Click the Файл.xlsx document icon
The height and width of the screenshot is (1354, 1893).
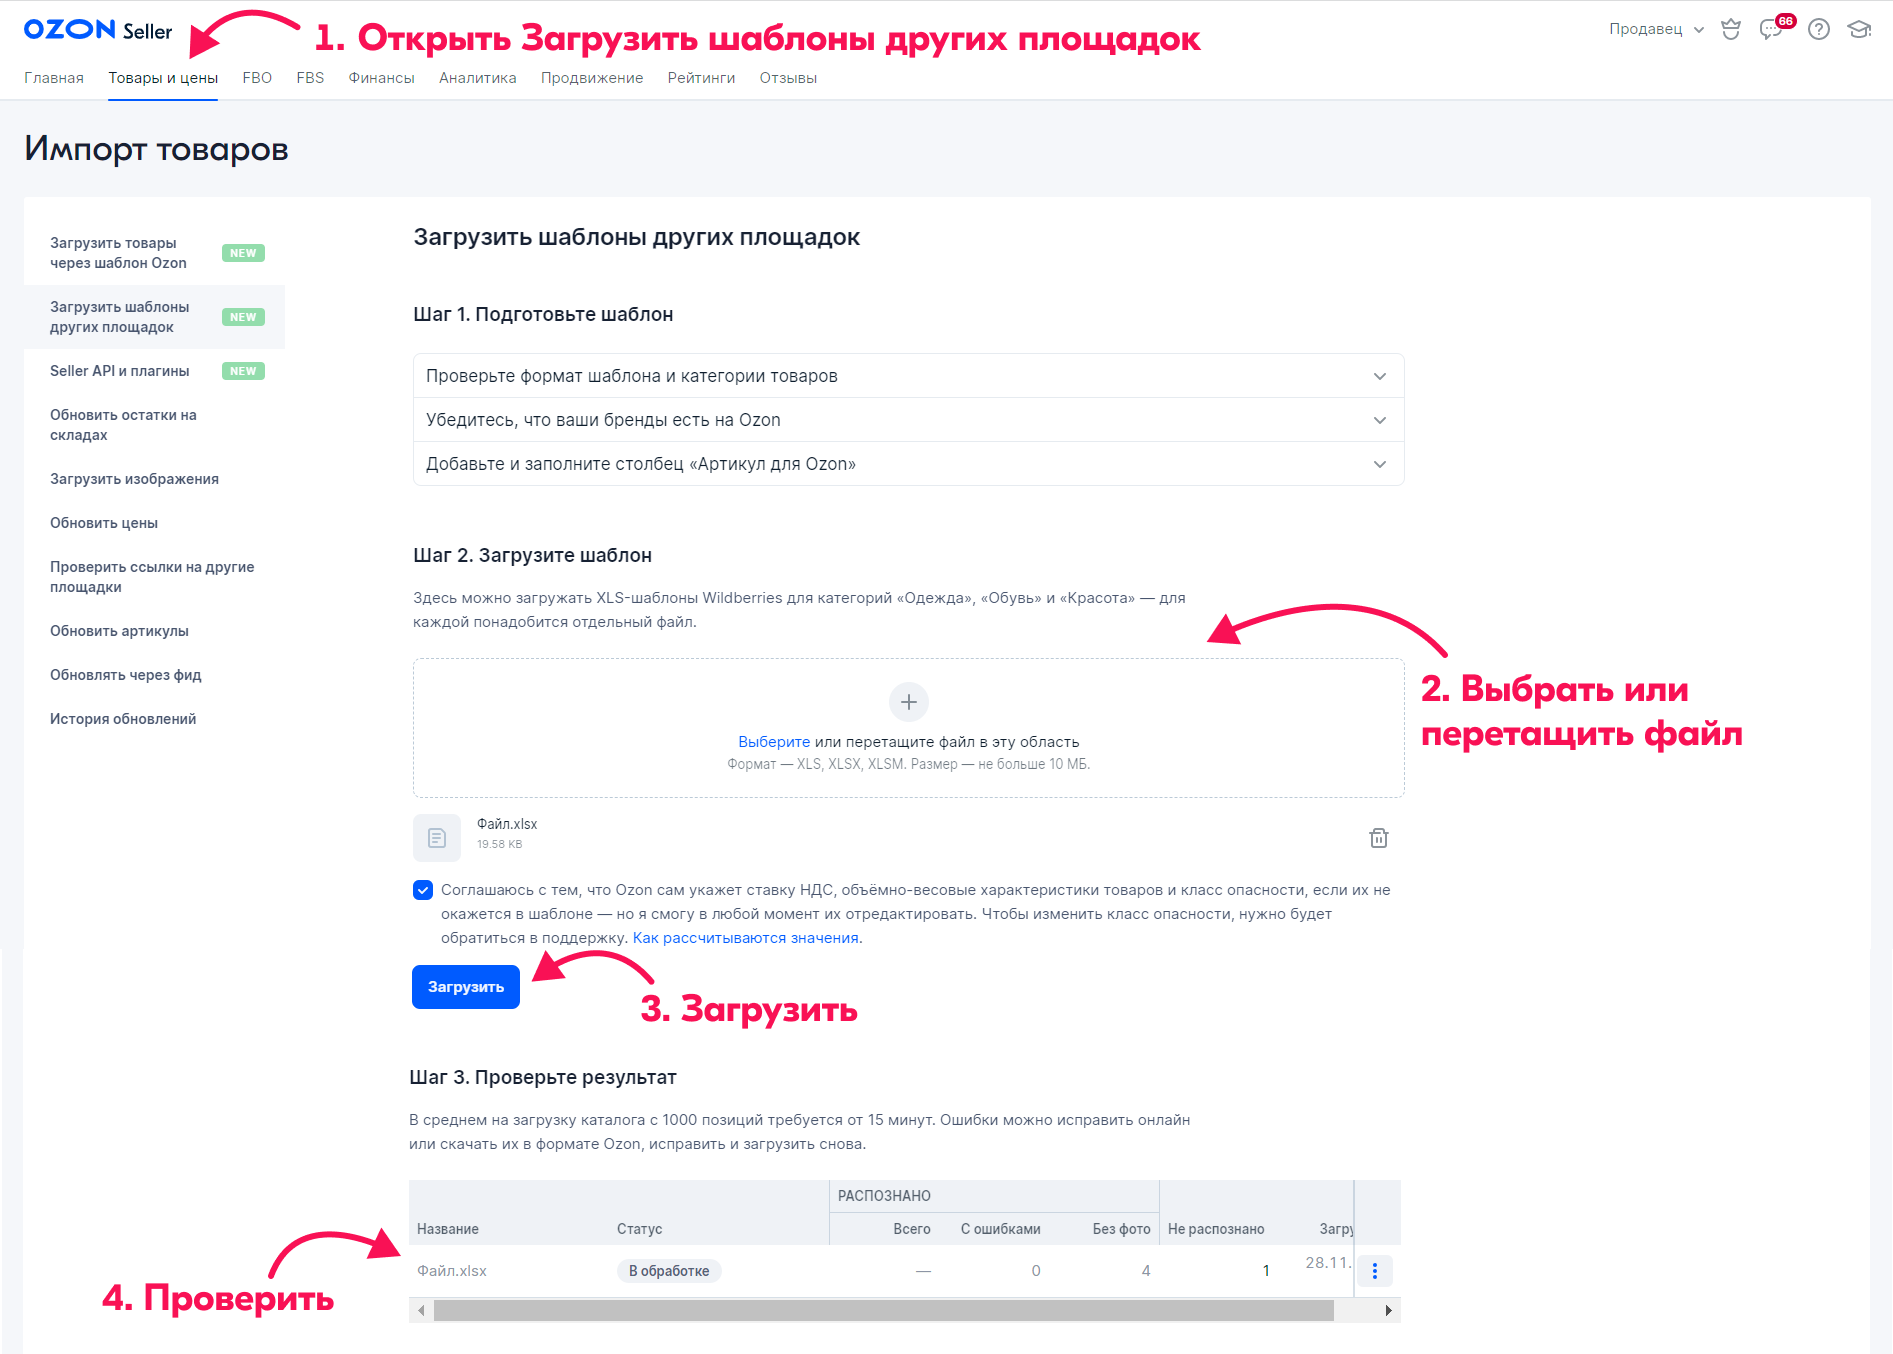(437, 838)
